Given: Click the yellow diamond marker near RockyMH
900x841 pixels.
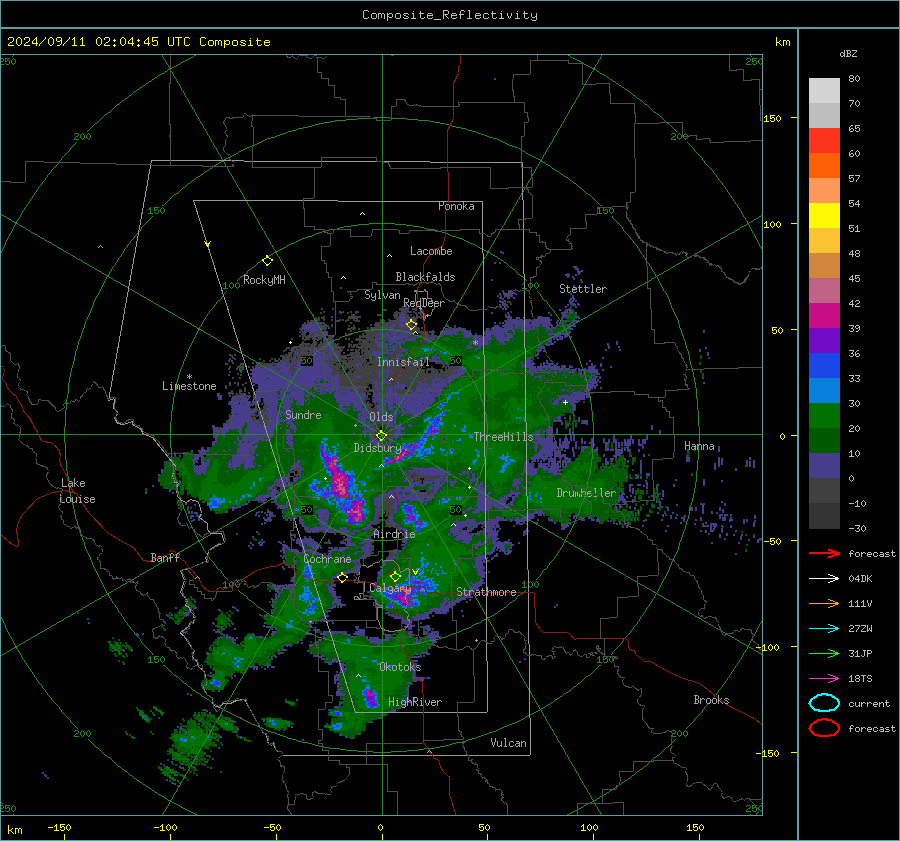Looking at the screenshot, I should pyautogui.click(x=267, y=261).
